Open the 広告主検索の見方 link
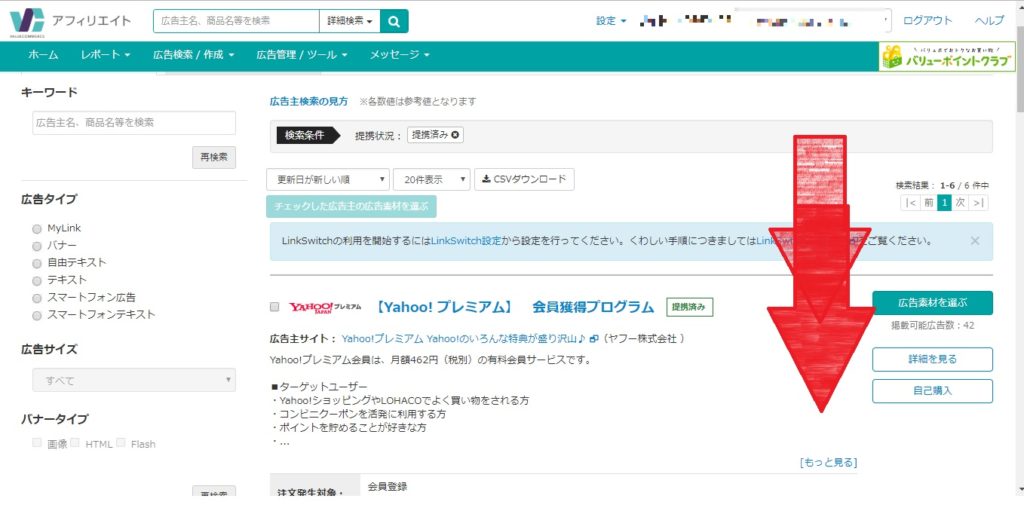Screen dimensions: 1024x511 tap(309, 101)
